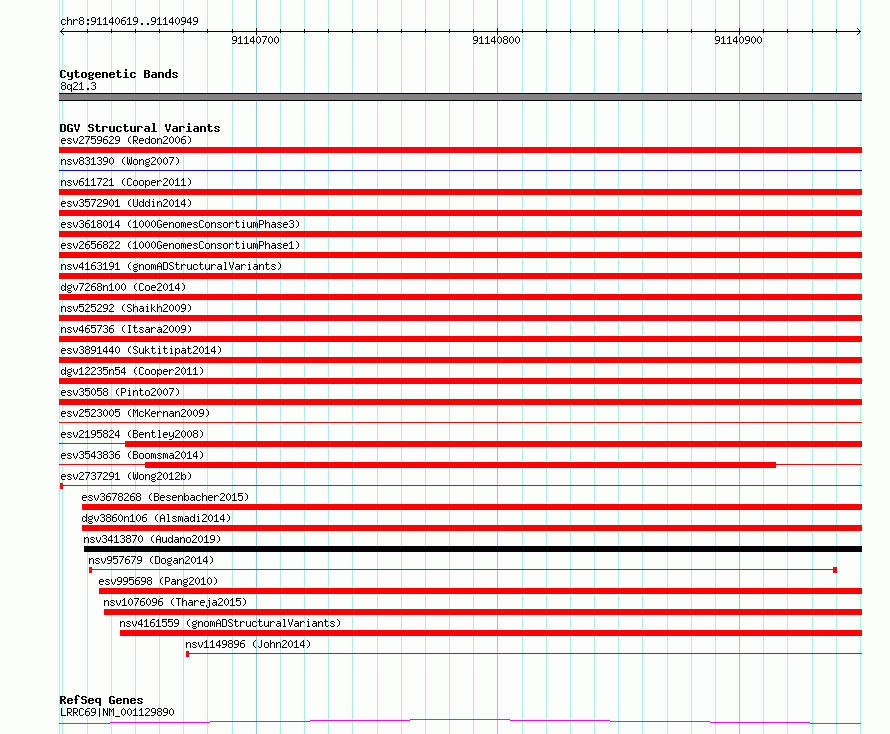Open nsv1149896 (John2014) variant
Screen dimensions: 890x734
point(248,644)
